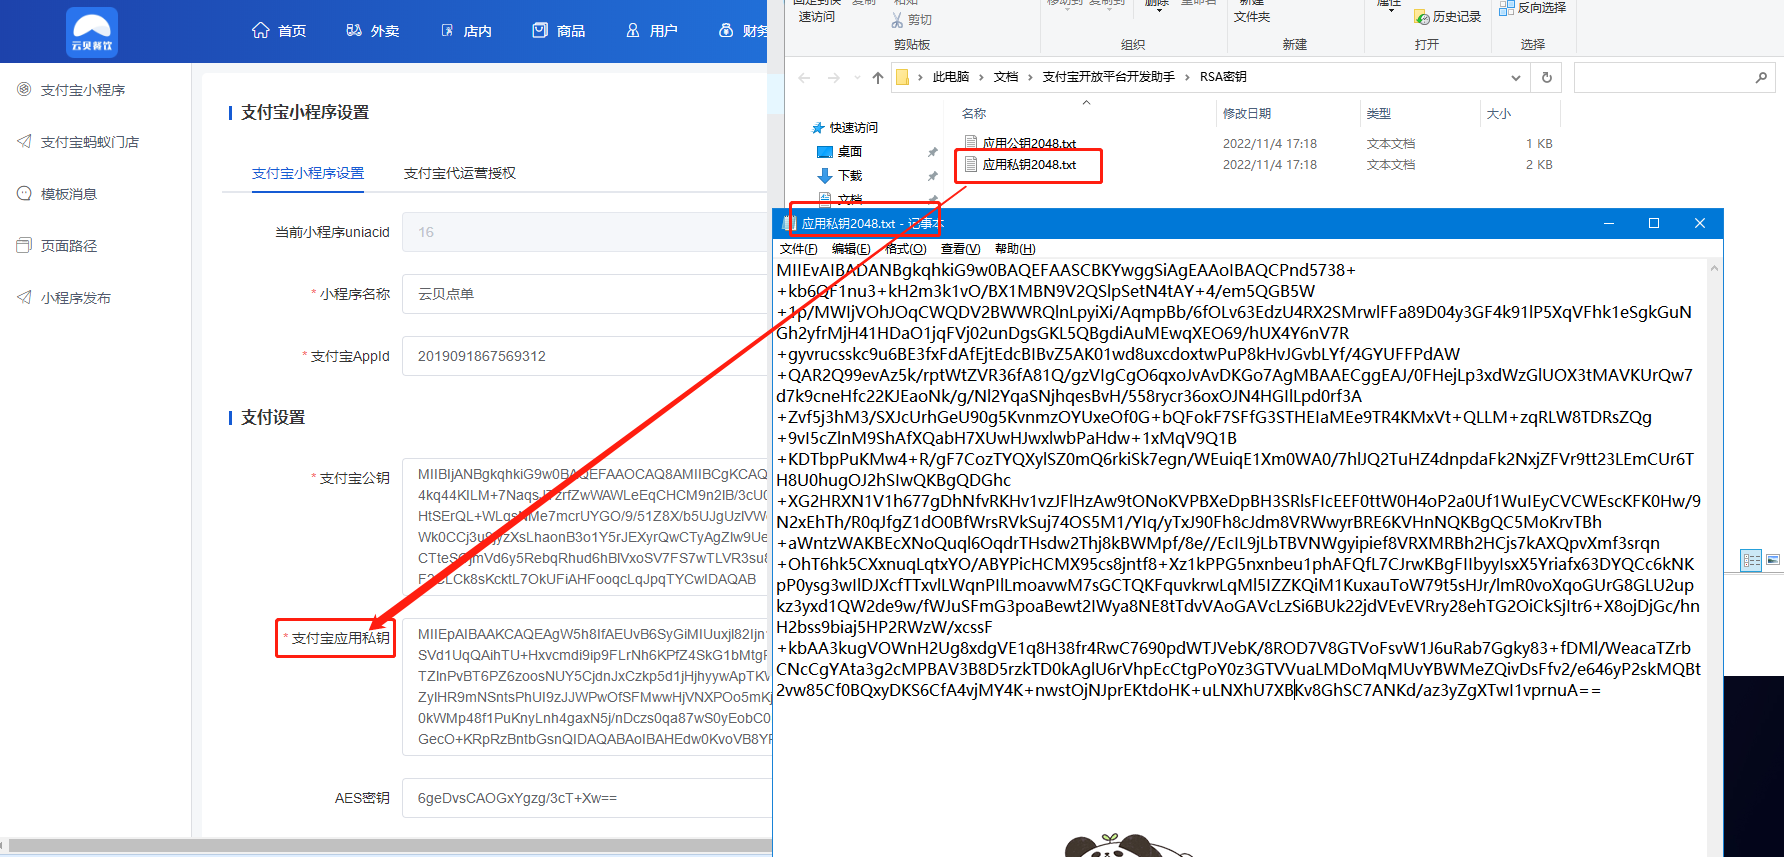
Task: Sort files by 大小 column
Action: click(x=1499, y=114)
